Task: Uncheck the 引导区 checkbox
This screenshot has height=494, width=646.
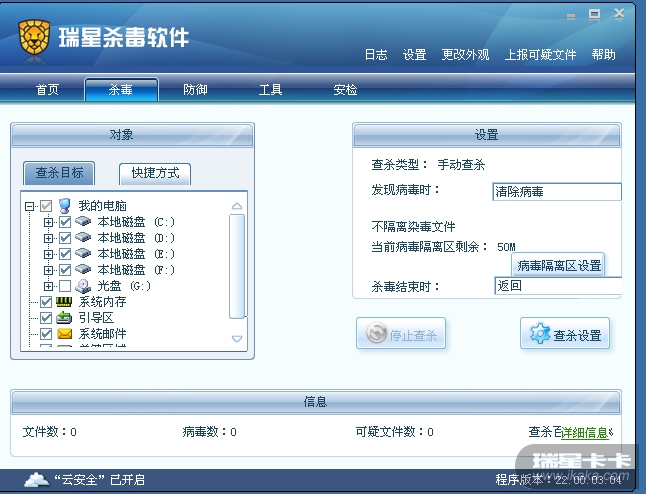Action: pos(46,318)
